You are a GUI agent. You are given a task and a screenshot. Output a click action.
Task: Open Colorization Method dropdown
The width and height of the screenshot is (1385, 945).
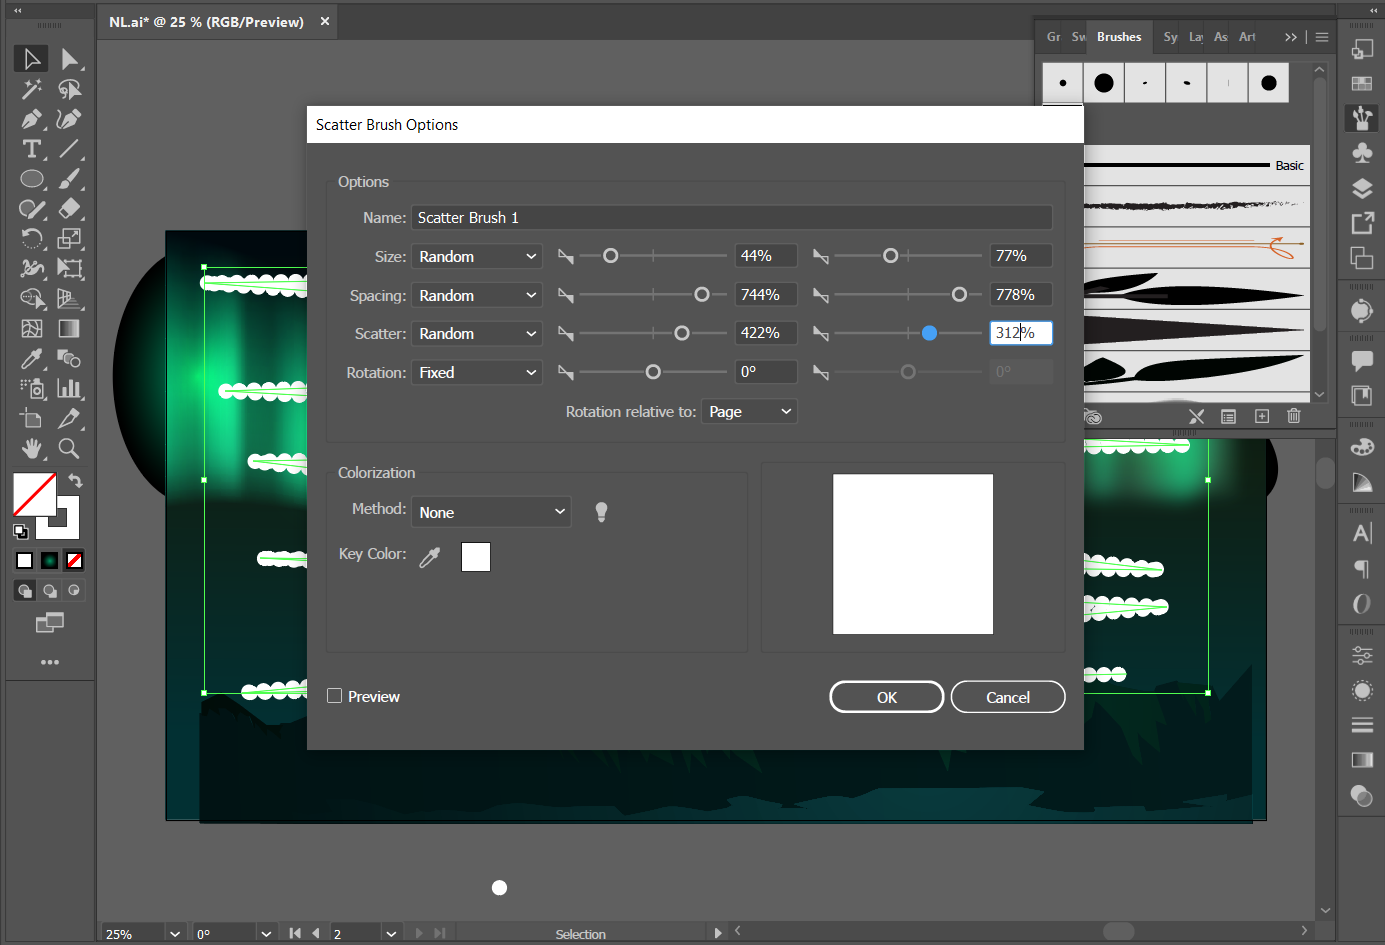tap(491, 512)
